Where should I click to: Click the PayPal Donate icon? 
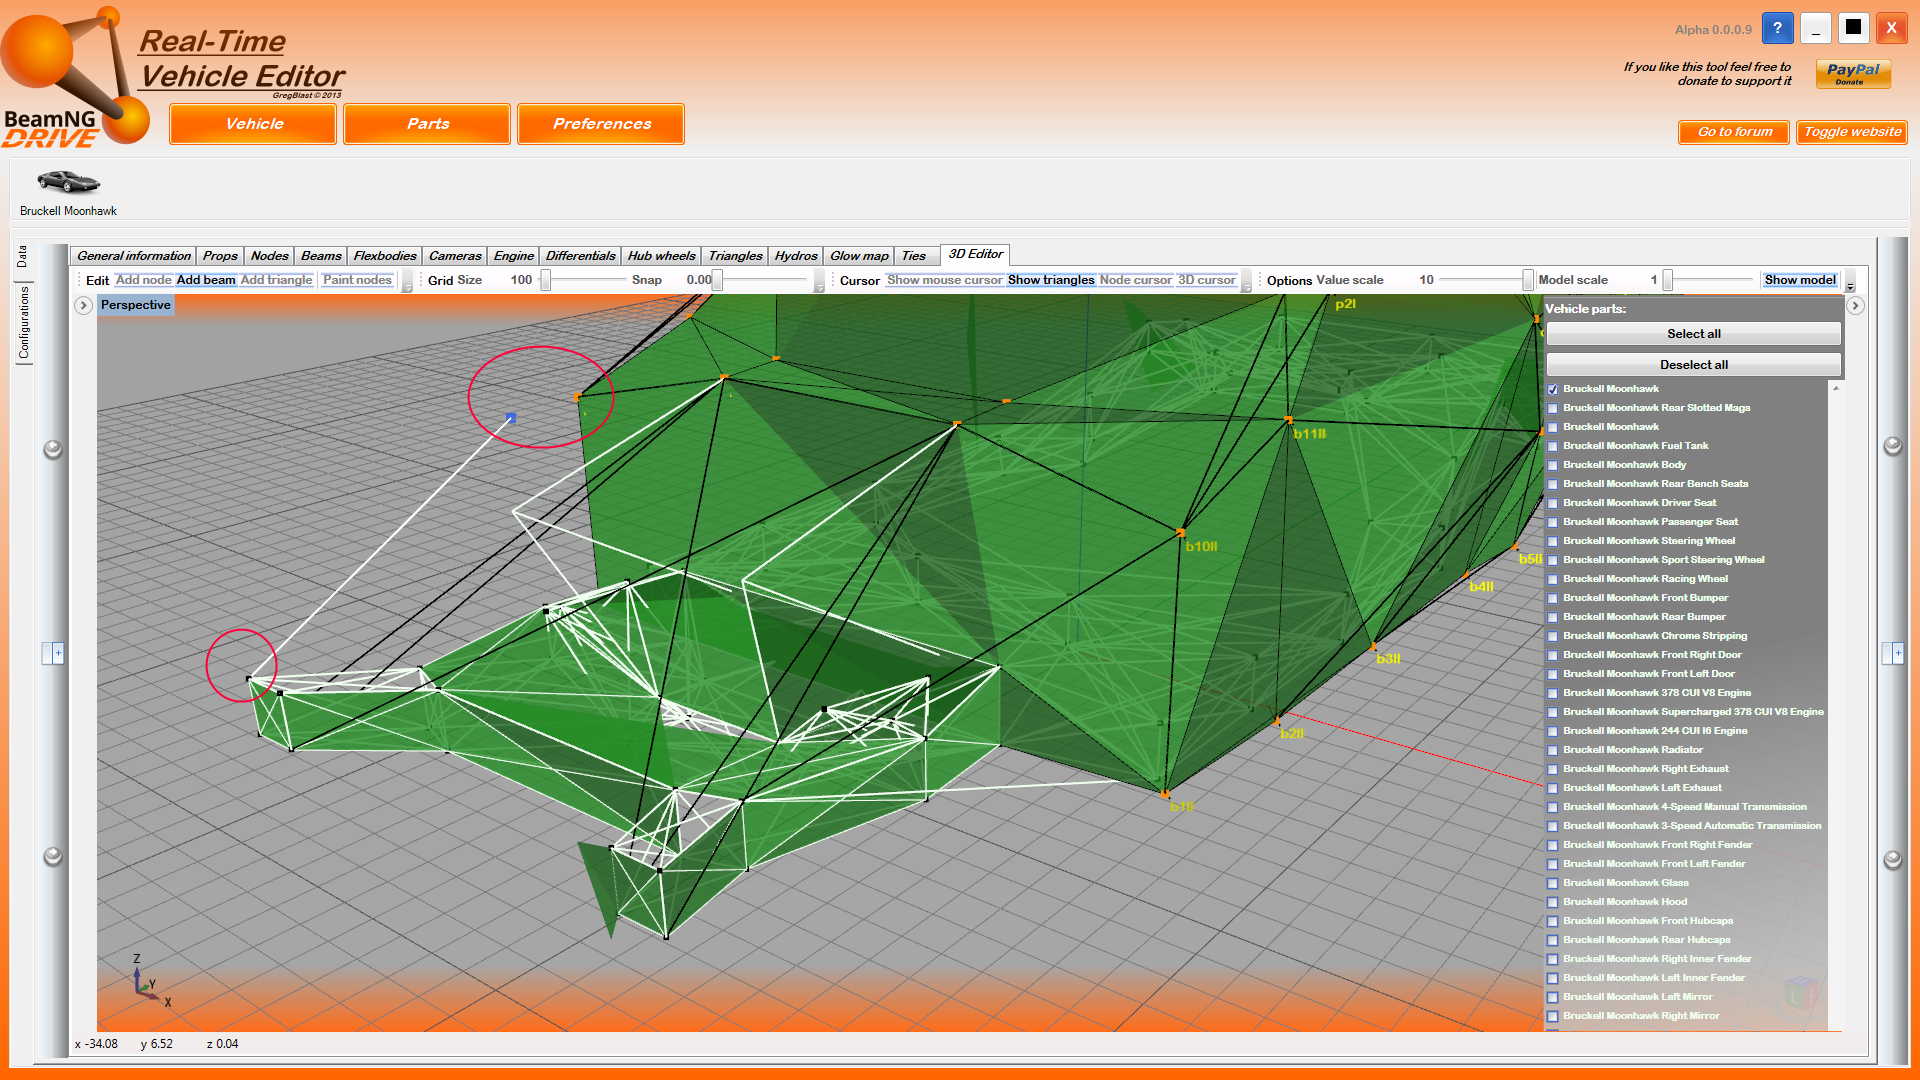(1852, 74)
